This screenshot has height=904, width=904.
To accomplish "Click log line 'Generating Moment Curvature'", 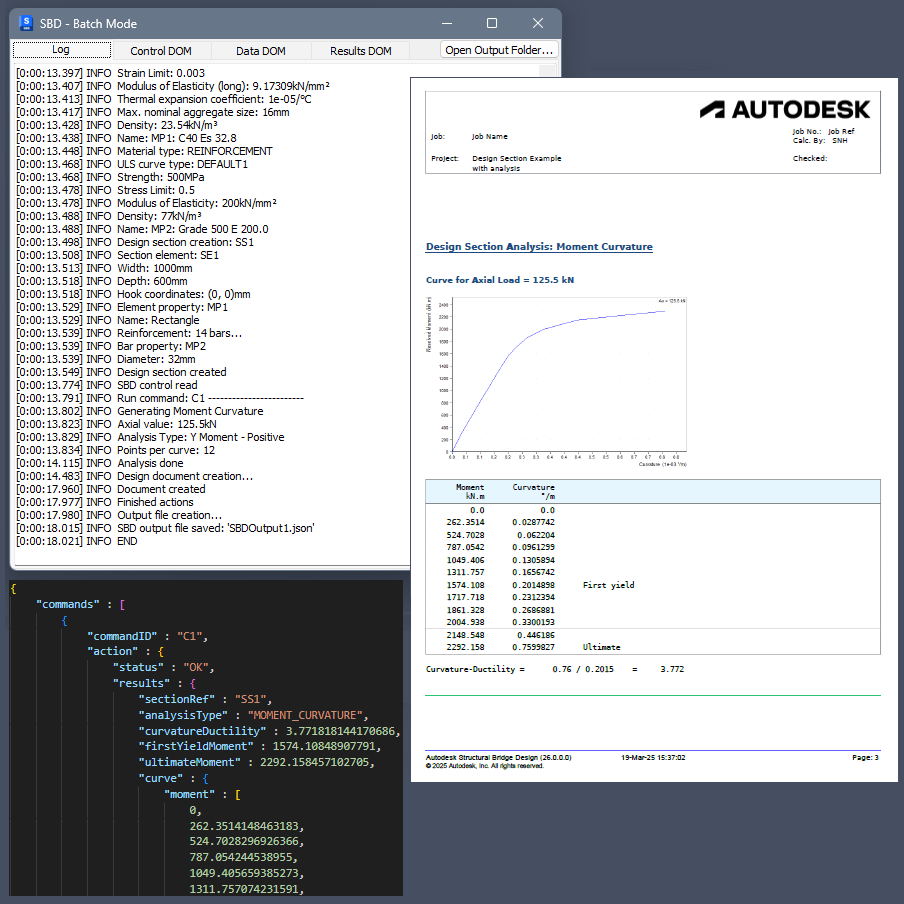I will [x=140, y=411].
